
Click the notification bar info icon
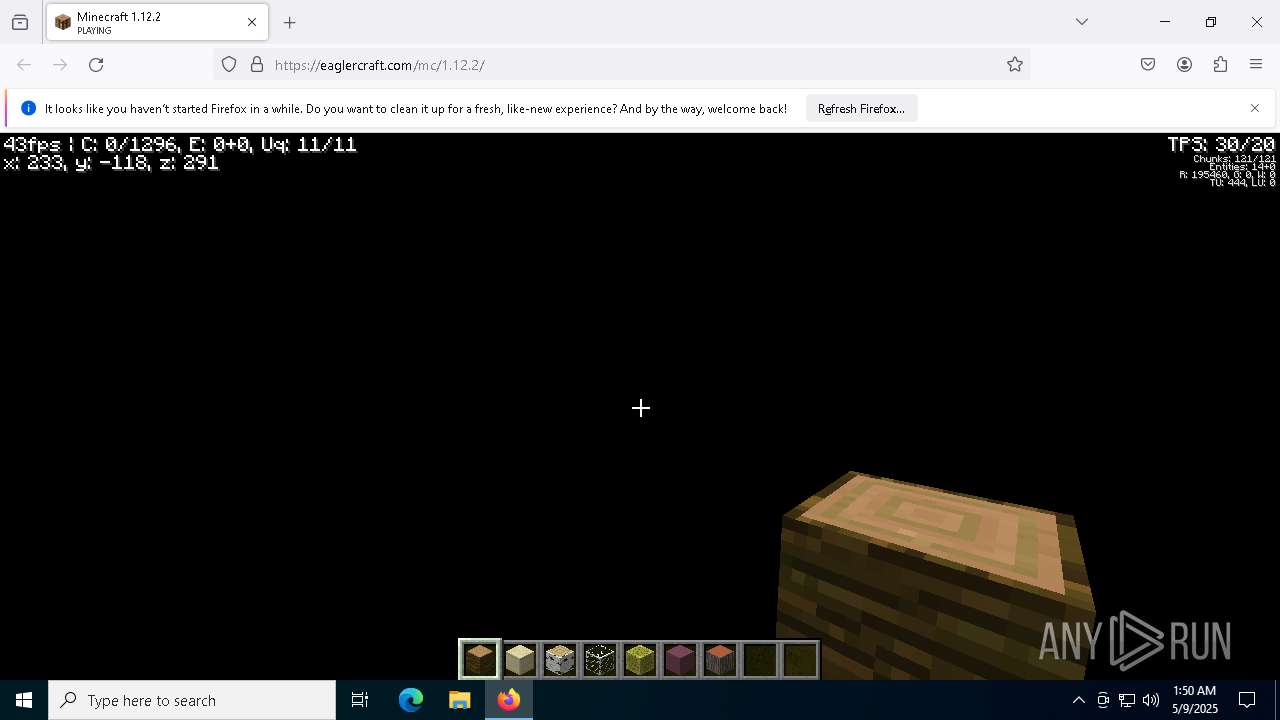coord(28,109)
